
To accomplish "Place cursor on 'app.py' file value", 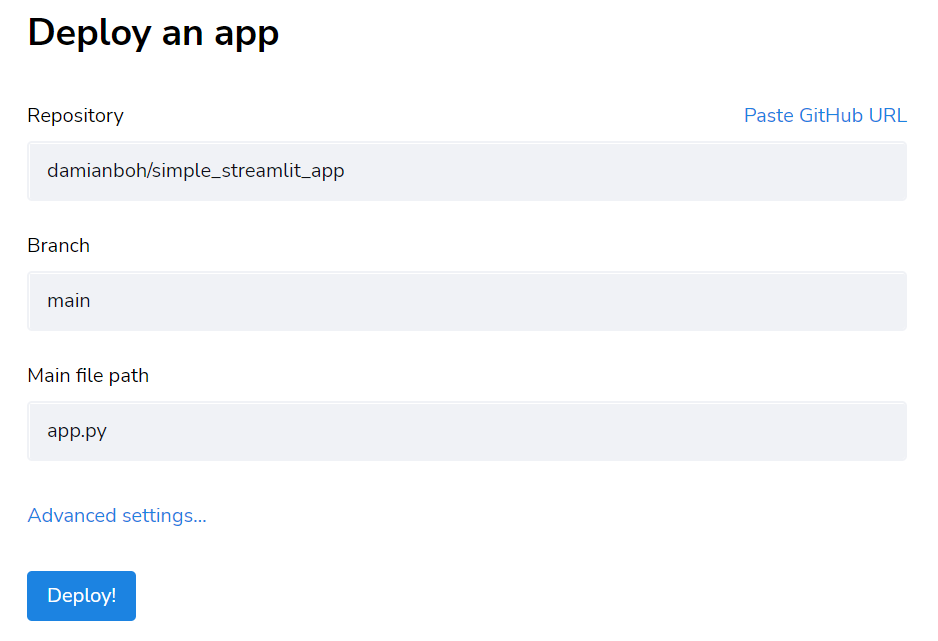I will (77, 432).
